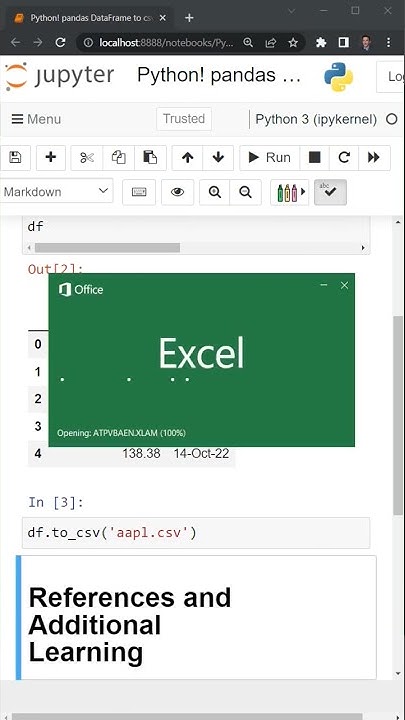Click the df code cell
The image size is (405, 720).
pyautogui.click(x=196, y=226)
